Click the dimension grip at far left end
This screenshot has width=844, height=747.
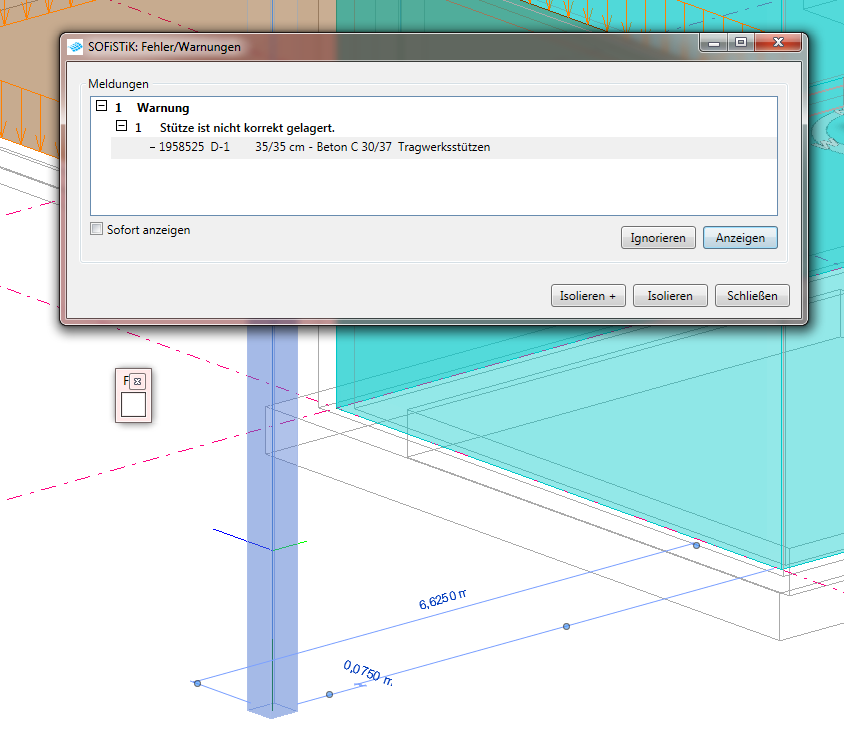[198, 683]
